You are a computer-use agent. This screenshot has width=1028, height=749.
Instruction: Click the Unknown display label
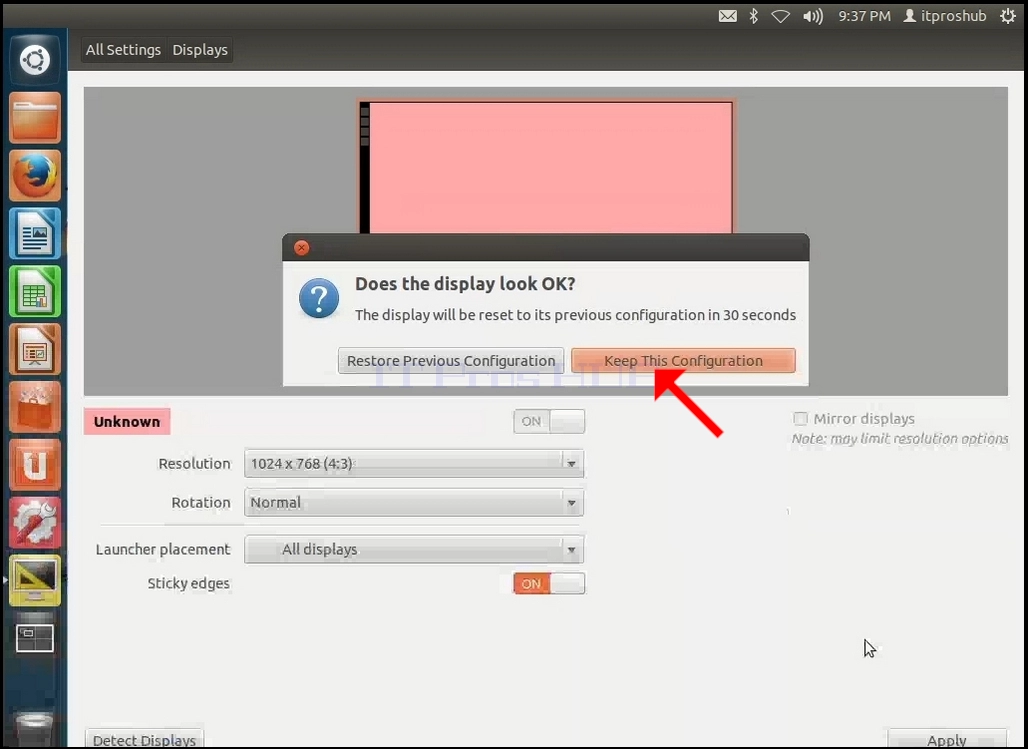click(127, 422)
